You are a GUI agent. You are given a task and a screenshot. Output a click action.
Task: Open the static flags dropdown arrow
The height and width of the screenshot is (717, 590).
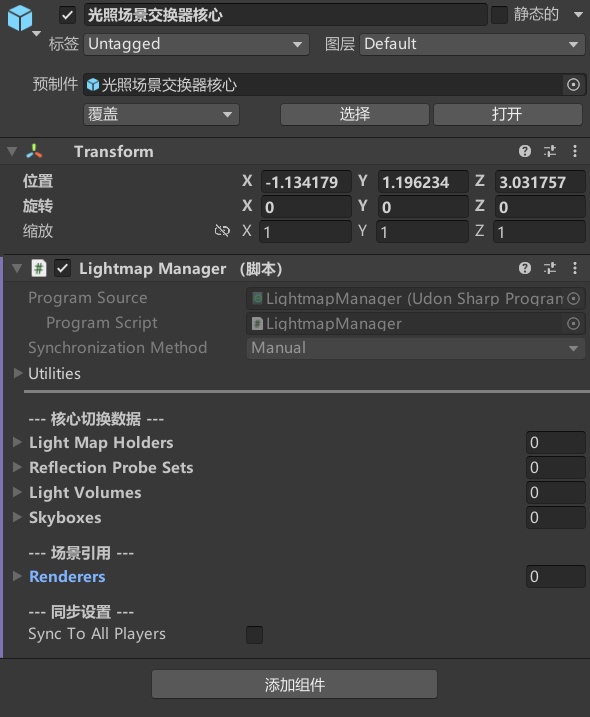click(578, 15)
